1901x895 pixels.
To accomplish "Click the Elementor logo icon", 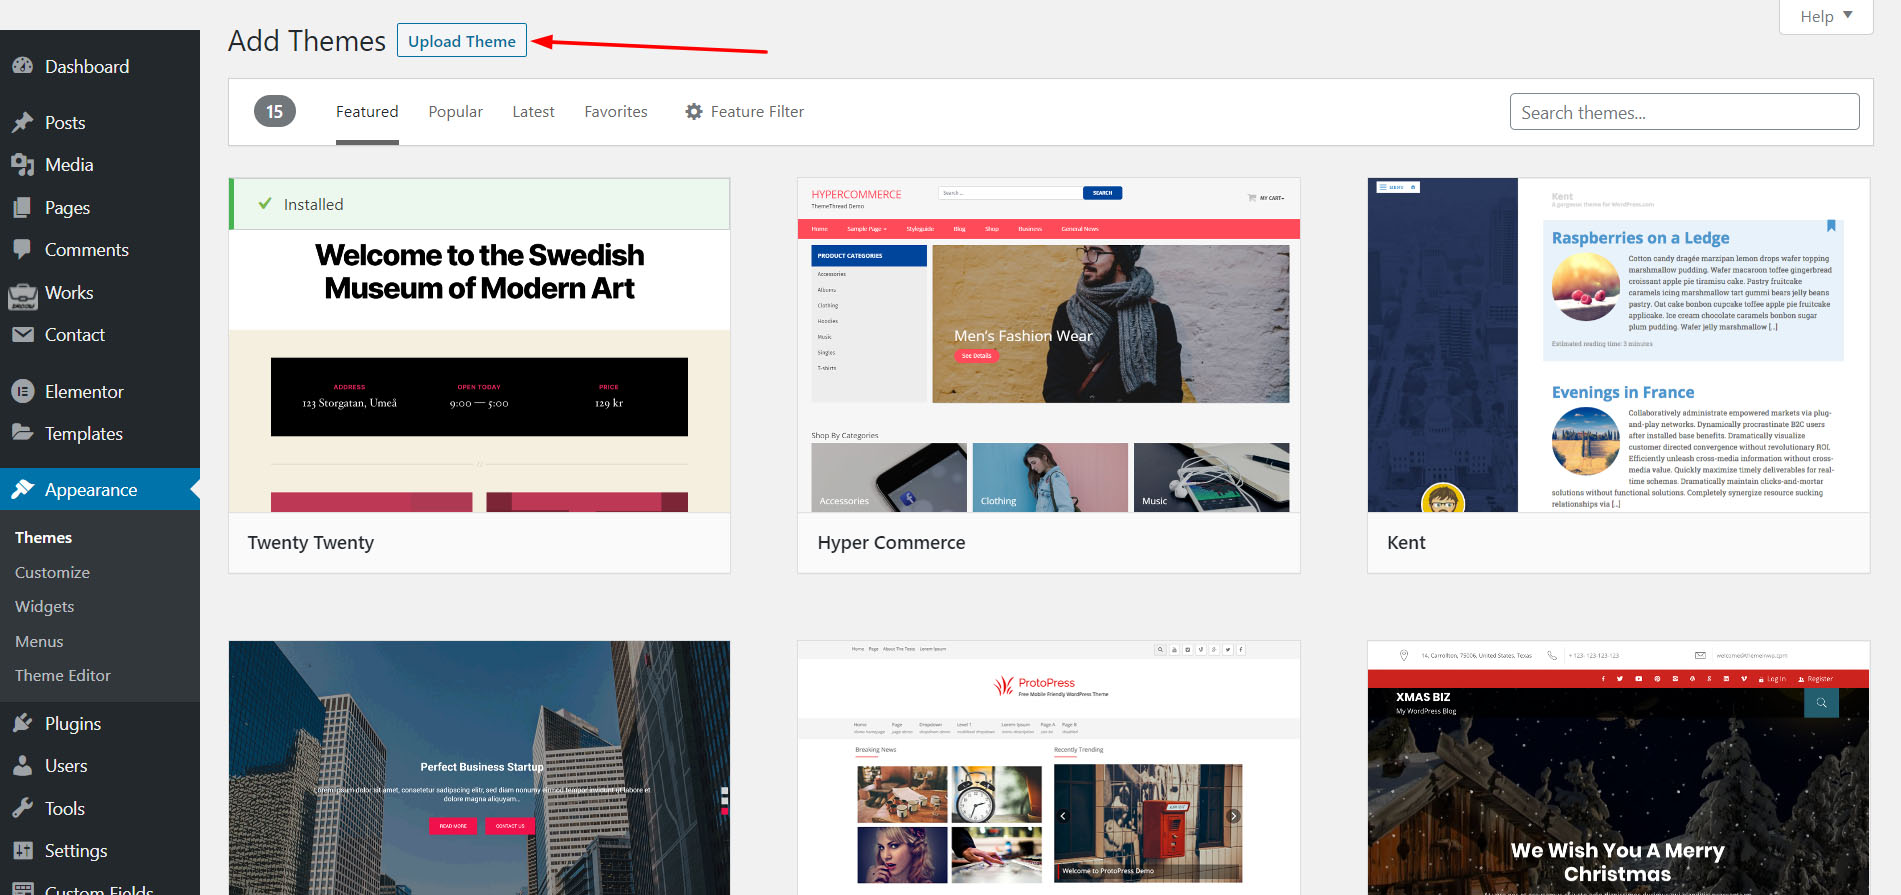I will pyautogui.click(x=23, y=391).
